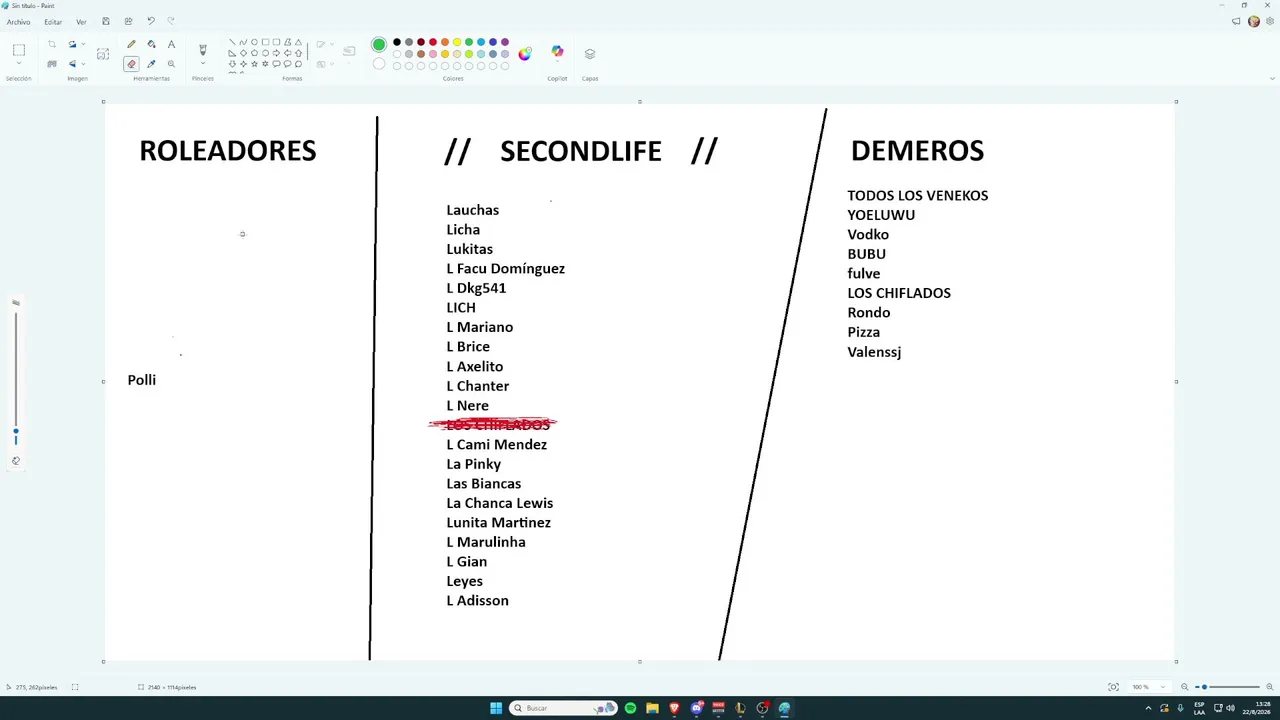Click the zoom in magnifier in status bar

click(1269, 687)
